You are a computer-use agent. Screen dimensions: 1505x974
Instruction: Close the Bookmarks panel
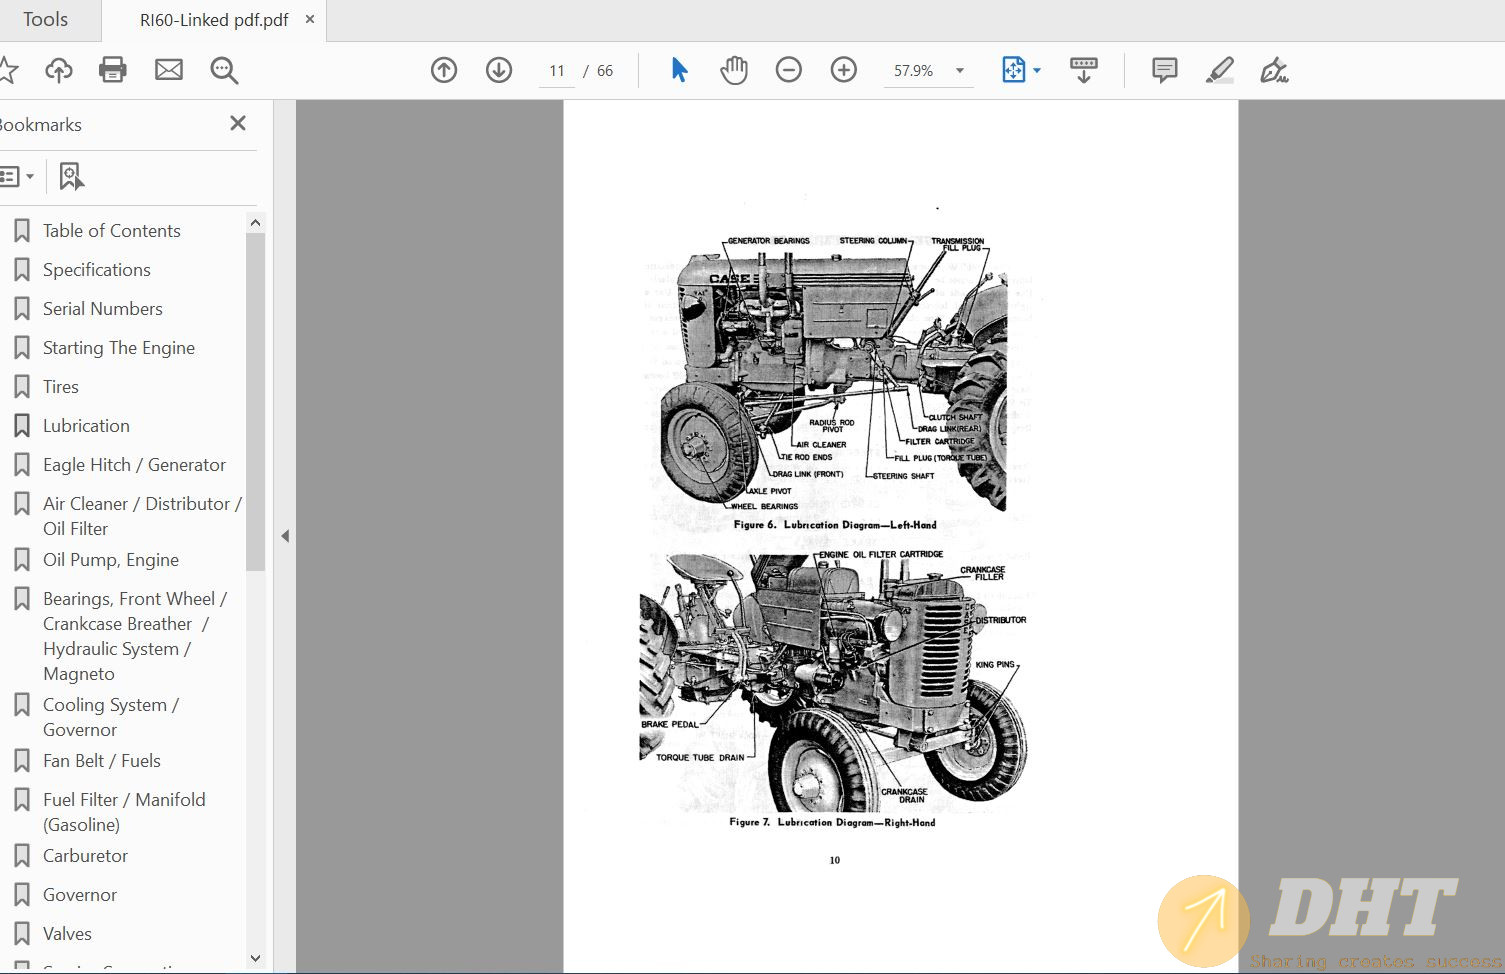coord(238,123)
